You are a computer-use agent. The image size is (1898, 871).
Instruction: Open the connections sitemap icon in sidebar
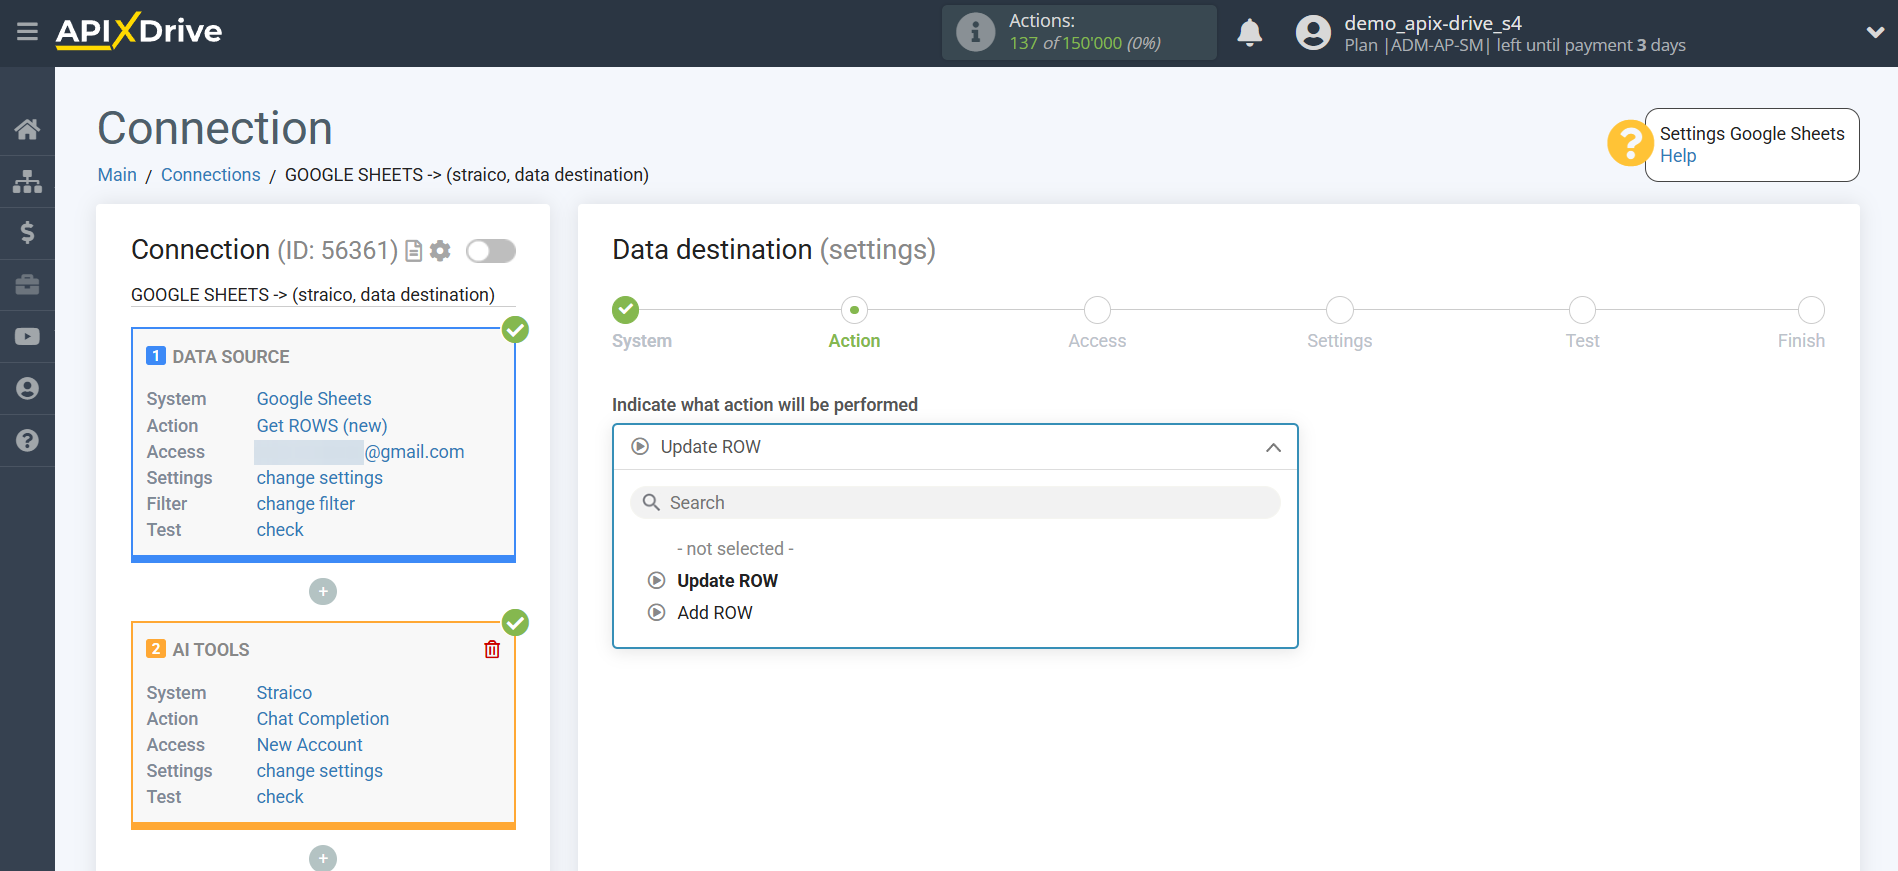point(27,181)
